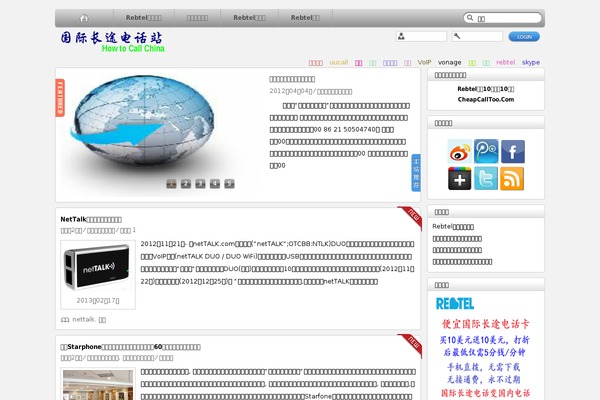Open the CheapCallToo.Com sidebar link
The height and width of the screenshot is (400, 600).
pos(486,100)
